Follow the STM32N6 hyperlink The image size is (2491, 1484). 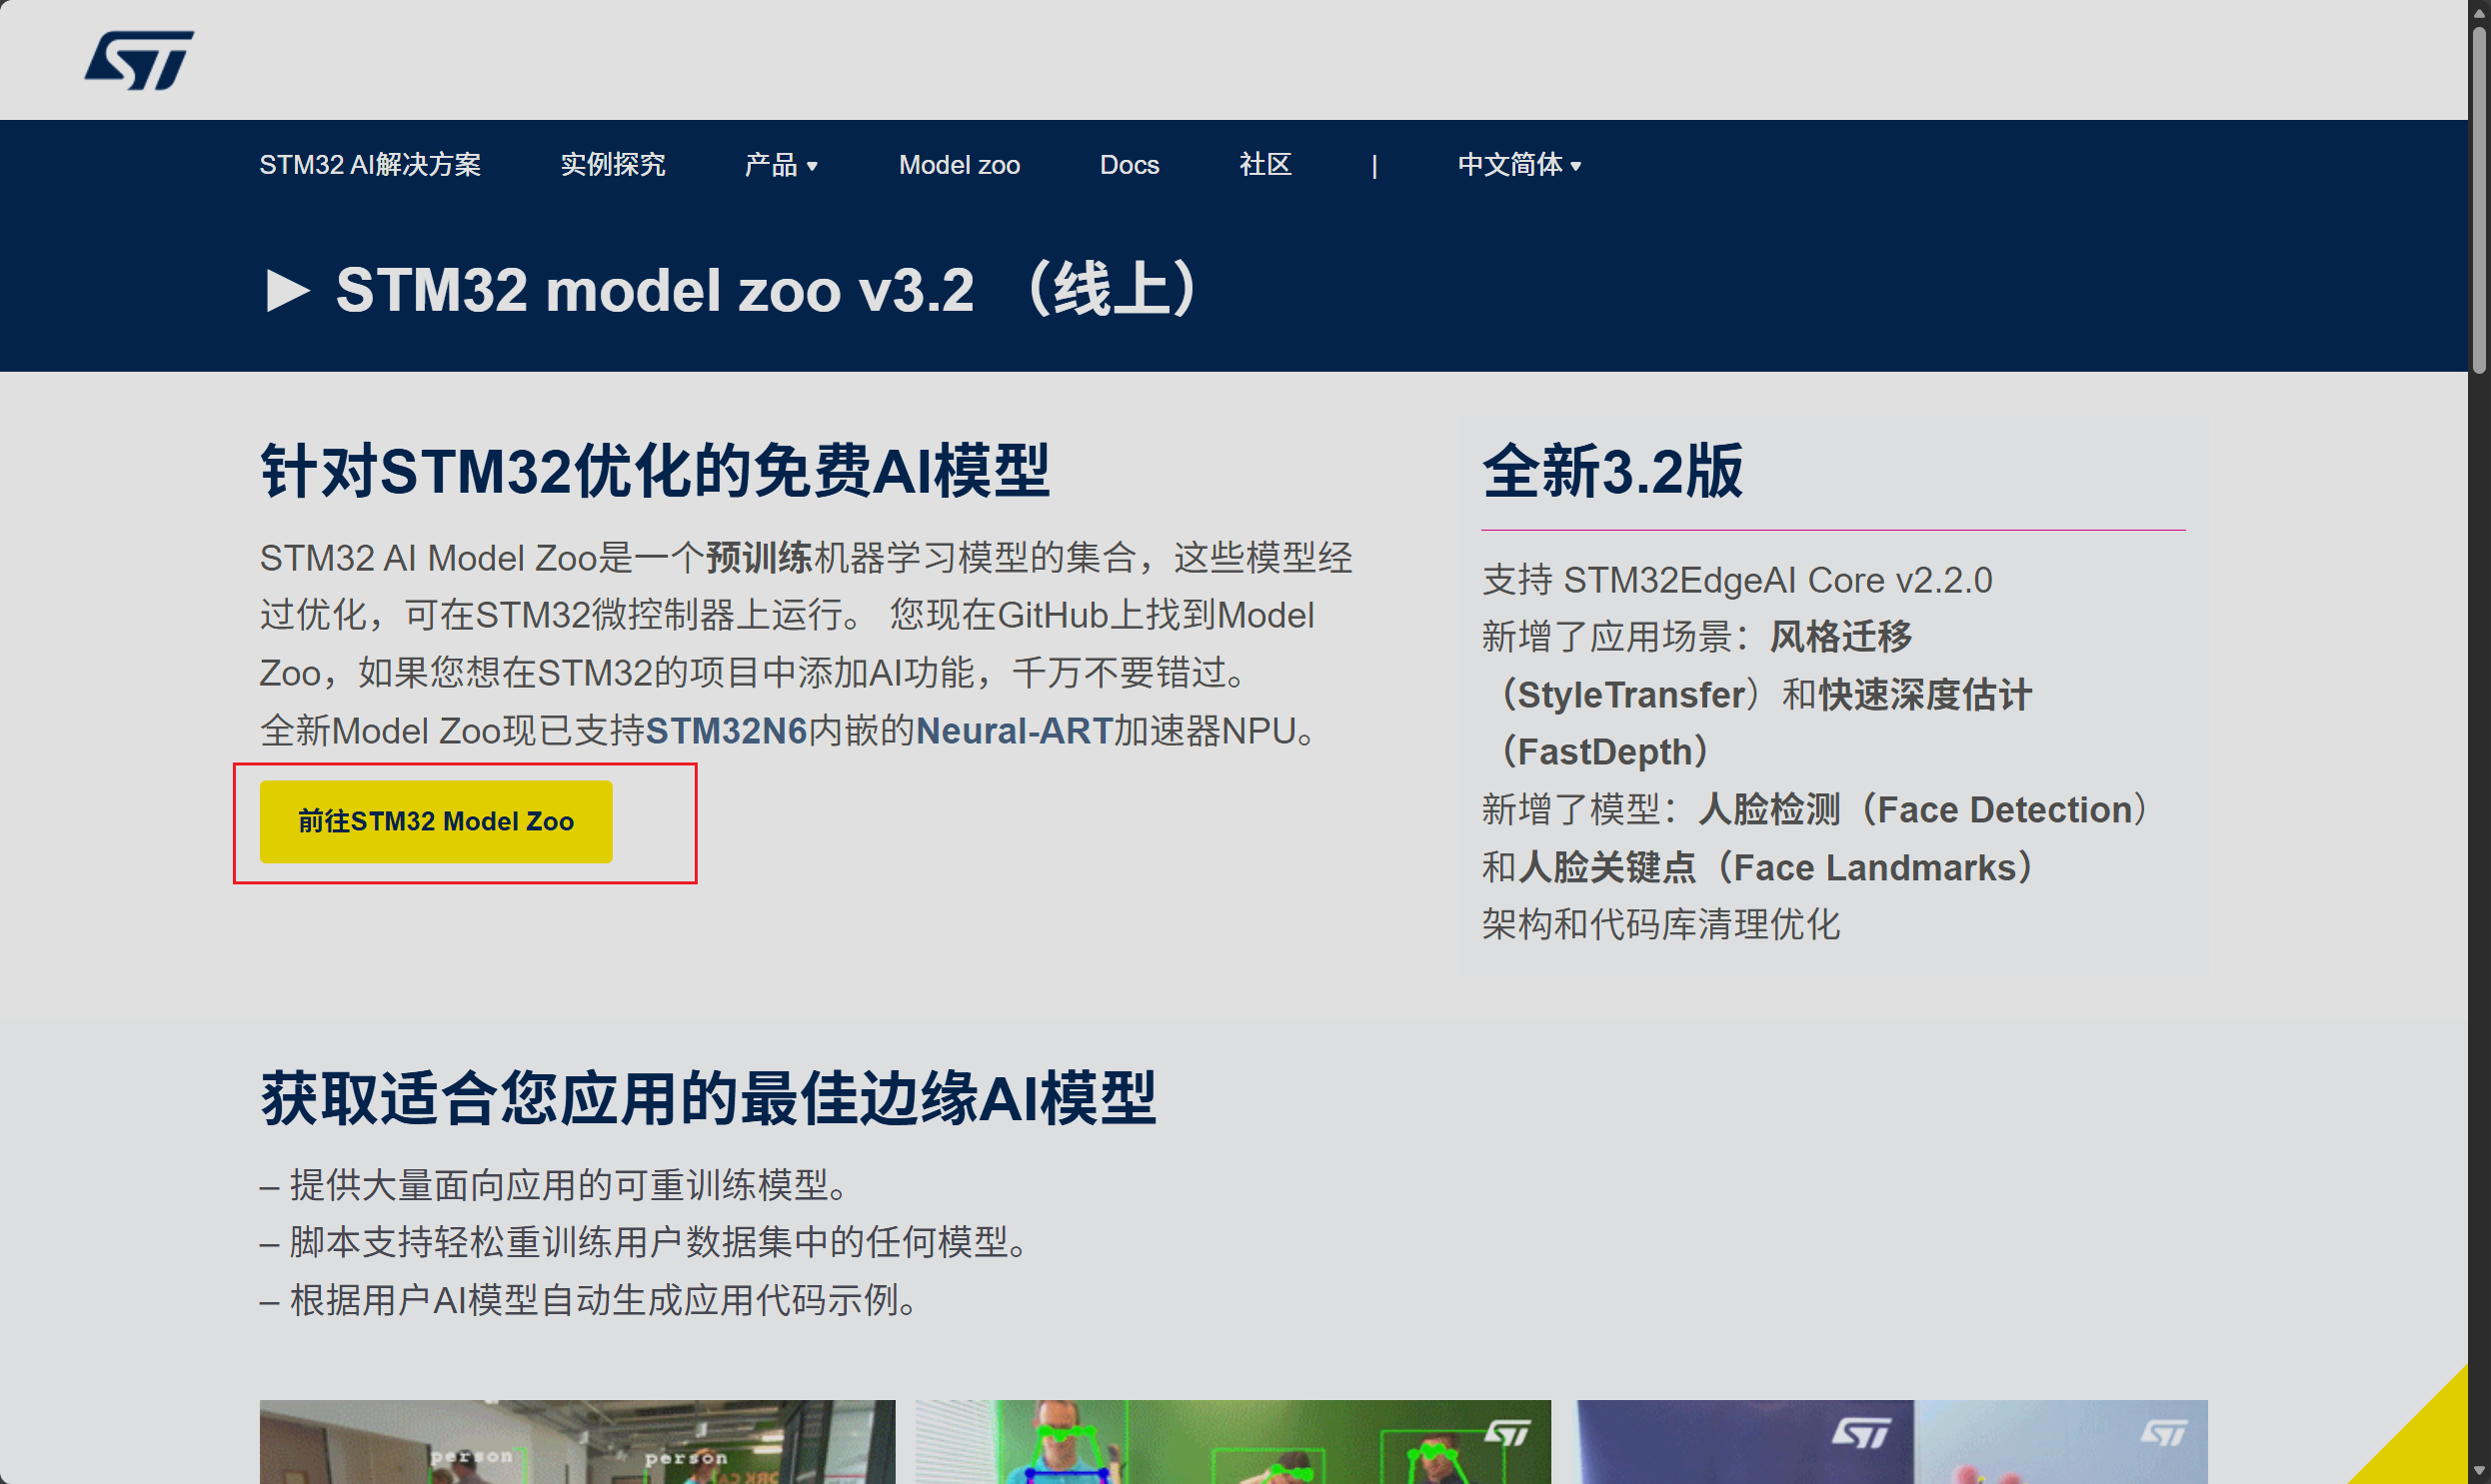point(726,731)
